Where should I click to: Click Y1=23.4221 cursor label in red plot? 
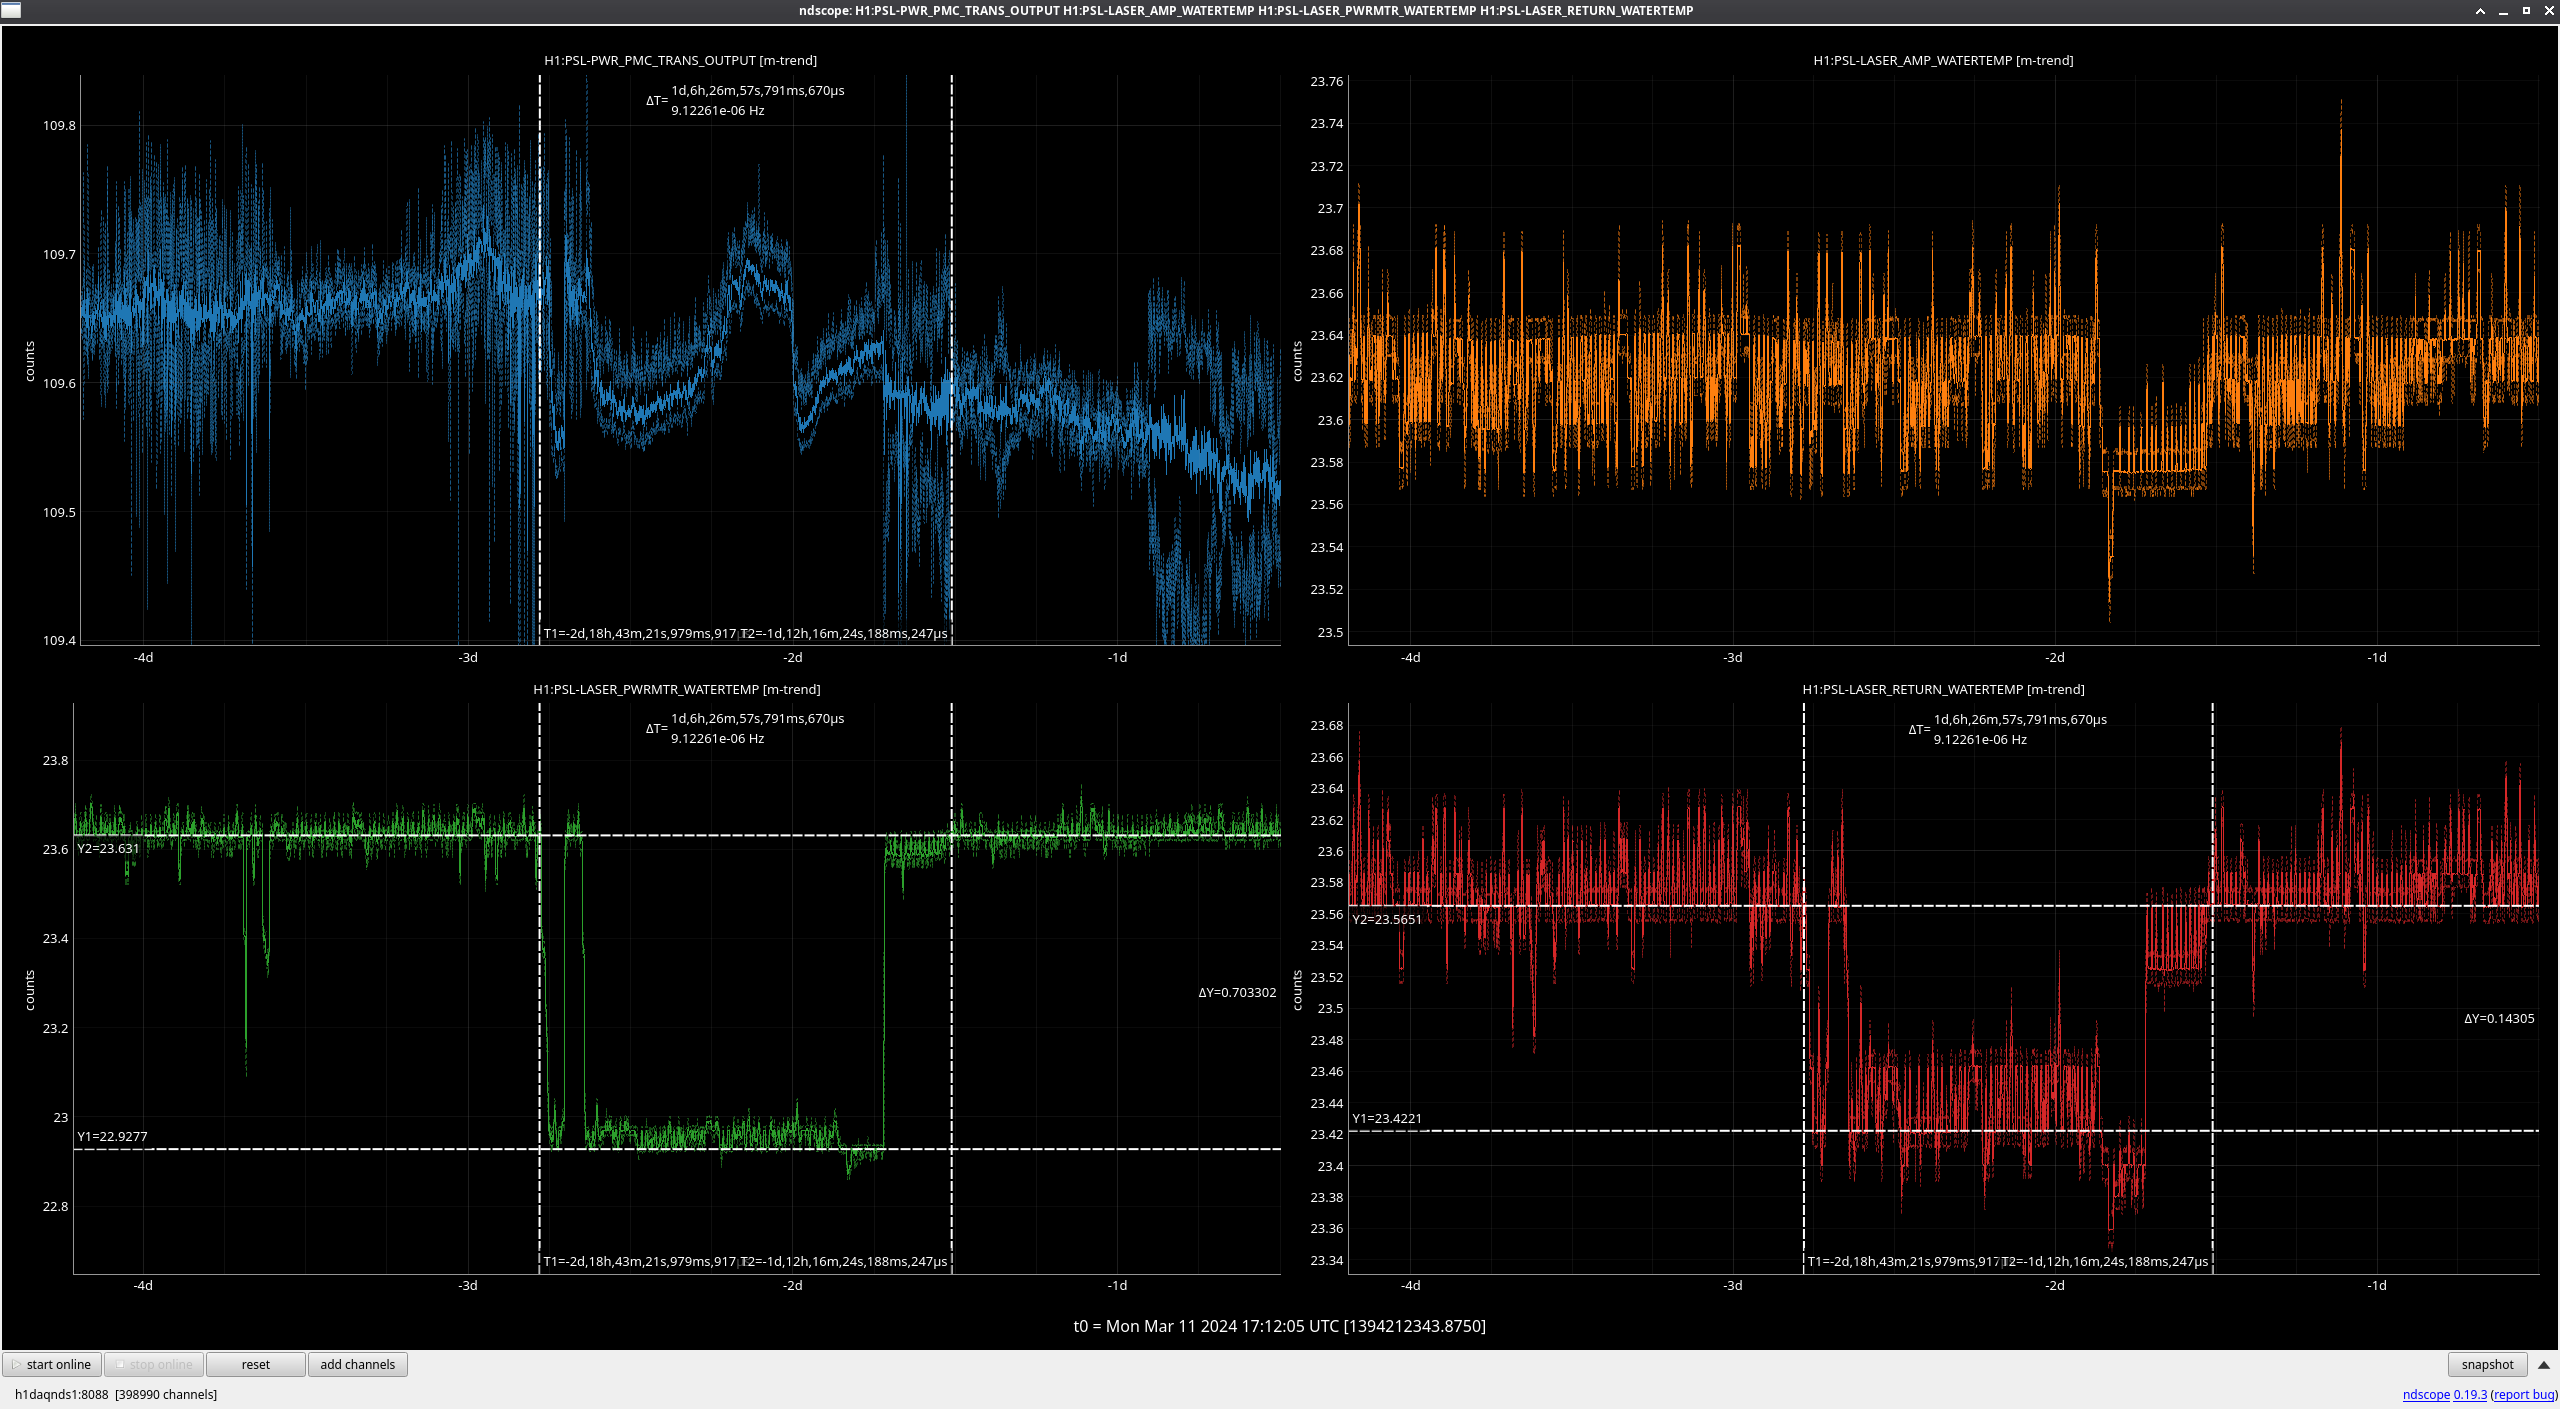(1387, 1118)
